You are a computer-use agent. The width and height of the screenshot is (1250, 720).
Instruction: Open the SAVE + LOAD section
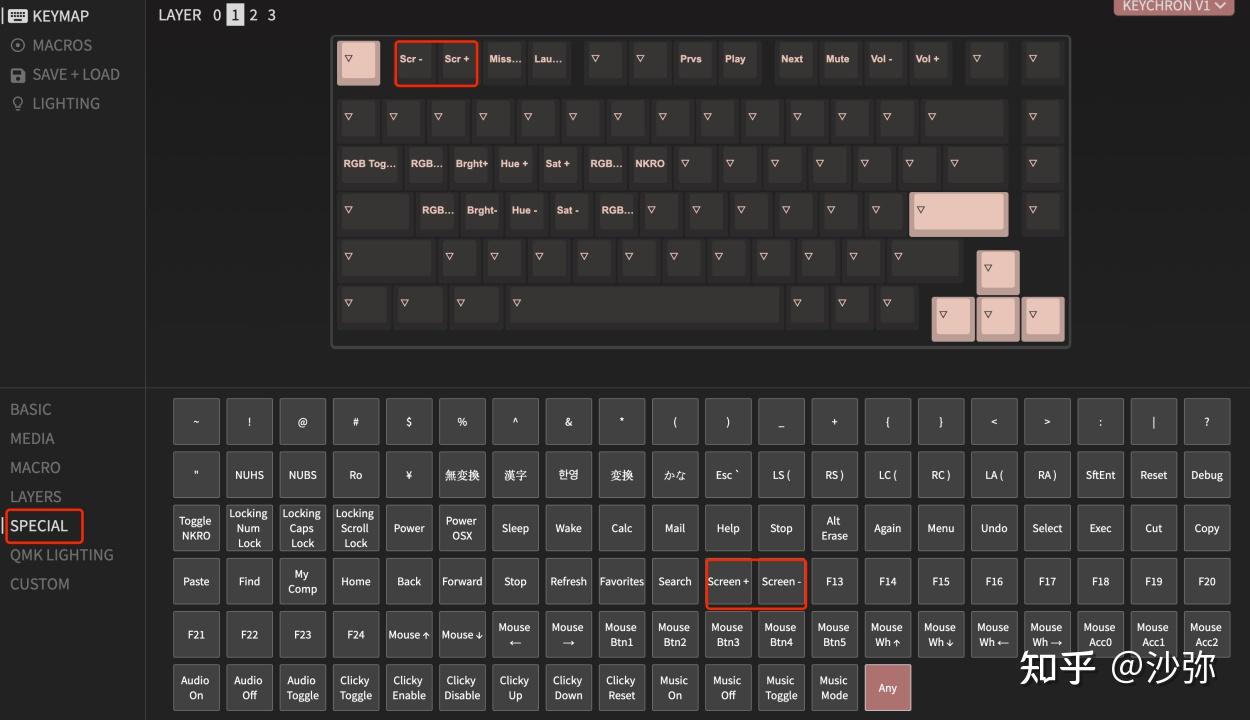click(x=65, y=74)
